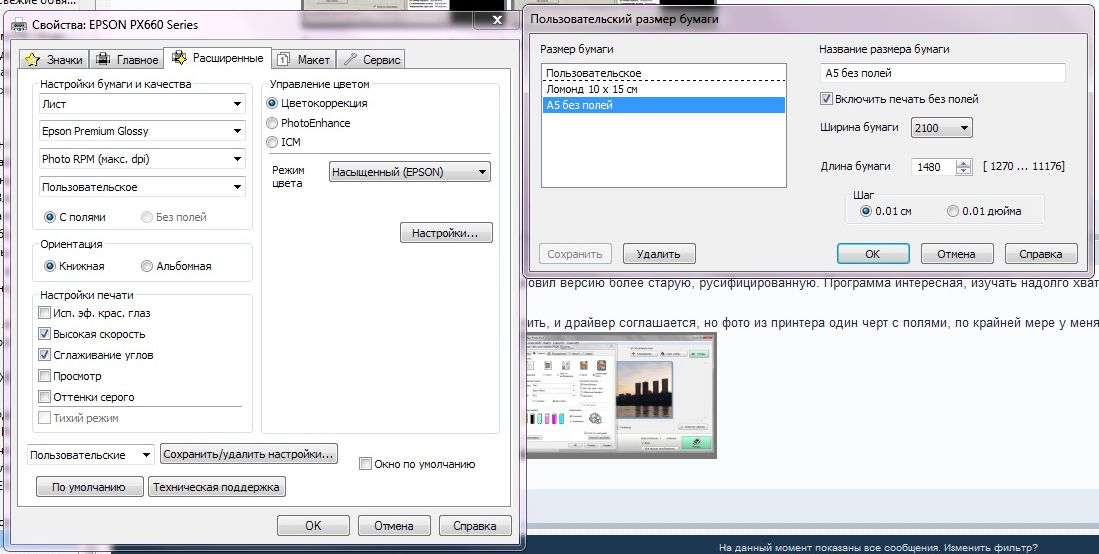1099x554 pixels.
Task: Open Справка in the properties dialog
Action: [x=475, y=525]
